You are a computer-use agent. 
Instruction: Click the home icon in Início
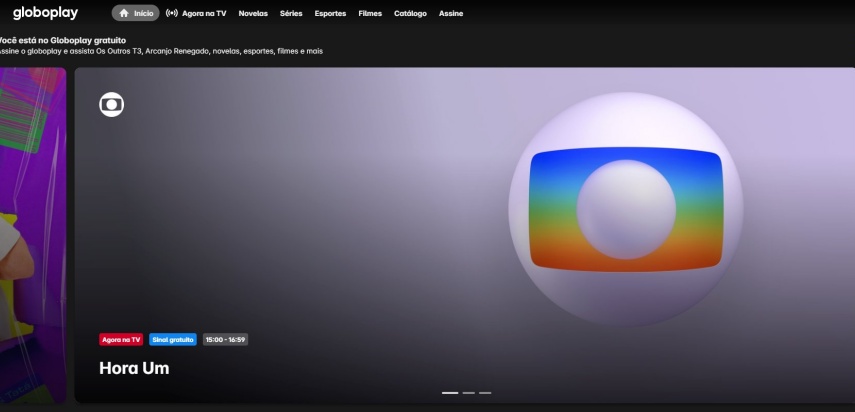click(124, 13)
